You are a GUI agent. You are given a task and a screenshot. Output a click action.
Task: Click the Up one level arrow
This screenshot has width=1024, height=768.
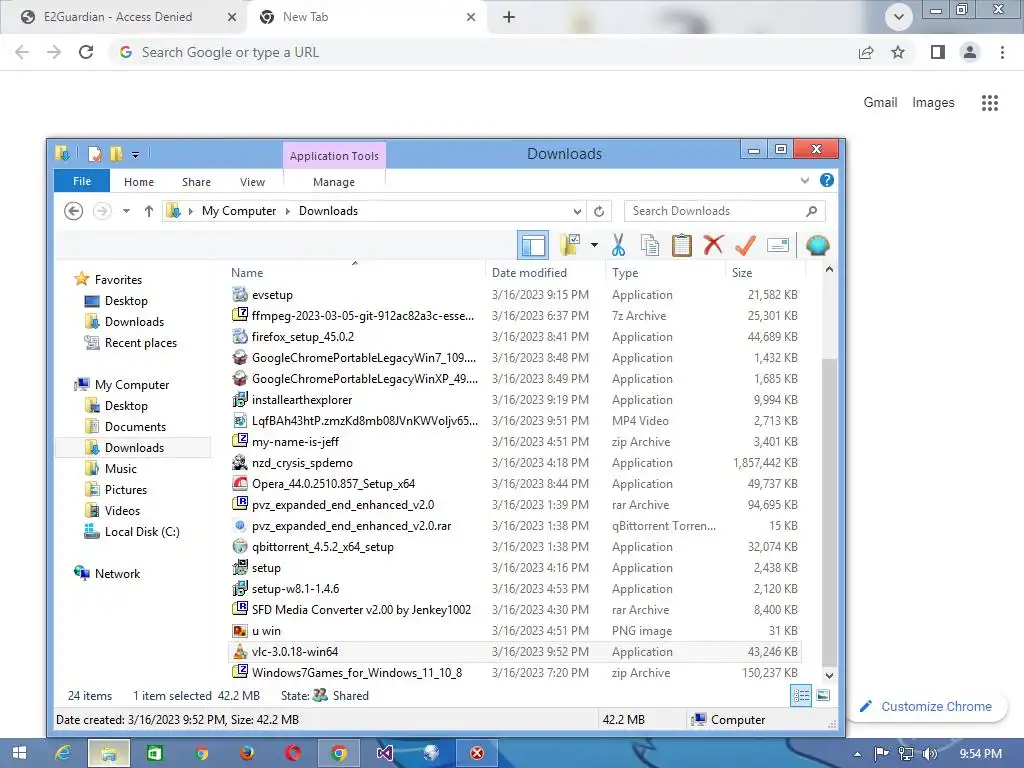coord(149,211)
